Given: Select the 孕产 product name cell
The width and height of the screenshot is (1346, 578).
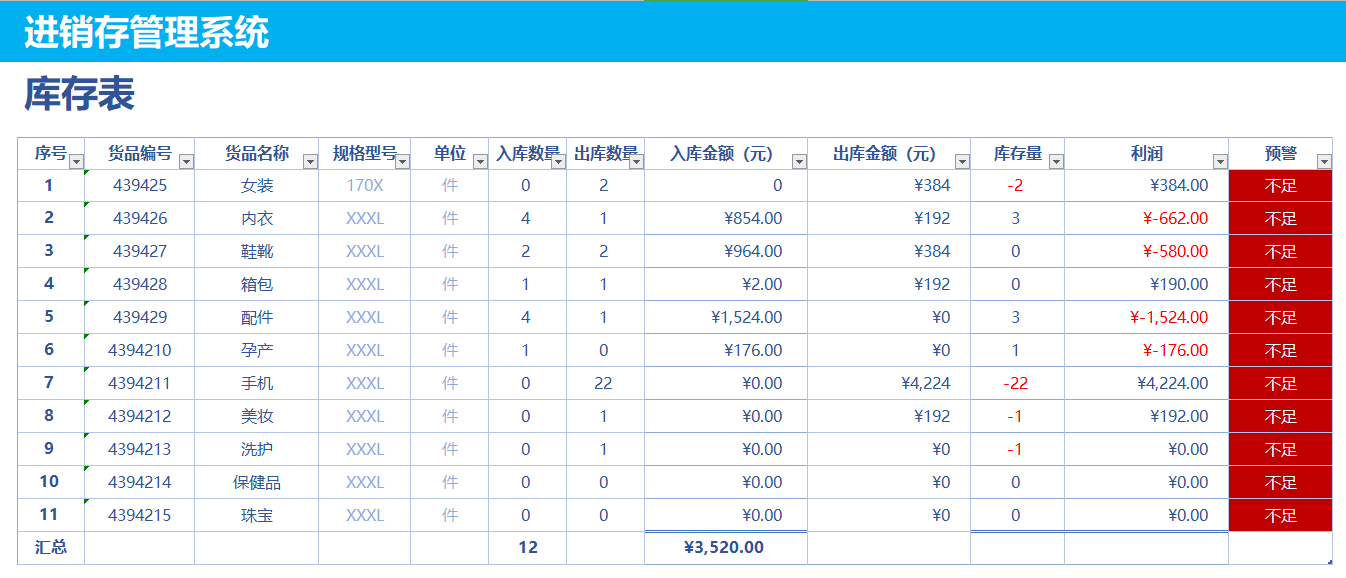Looking at the screenshot, I should pyautogui.click(x=257, y=351).
